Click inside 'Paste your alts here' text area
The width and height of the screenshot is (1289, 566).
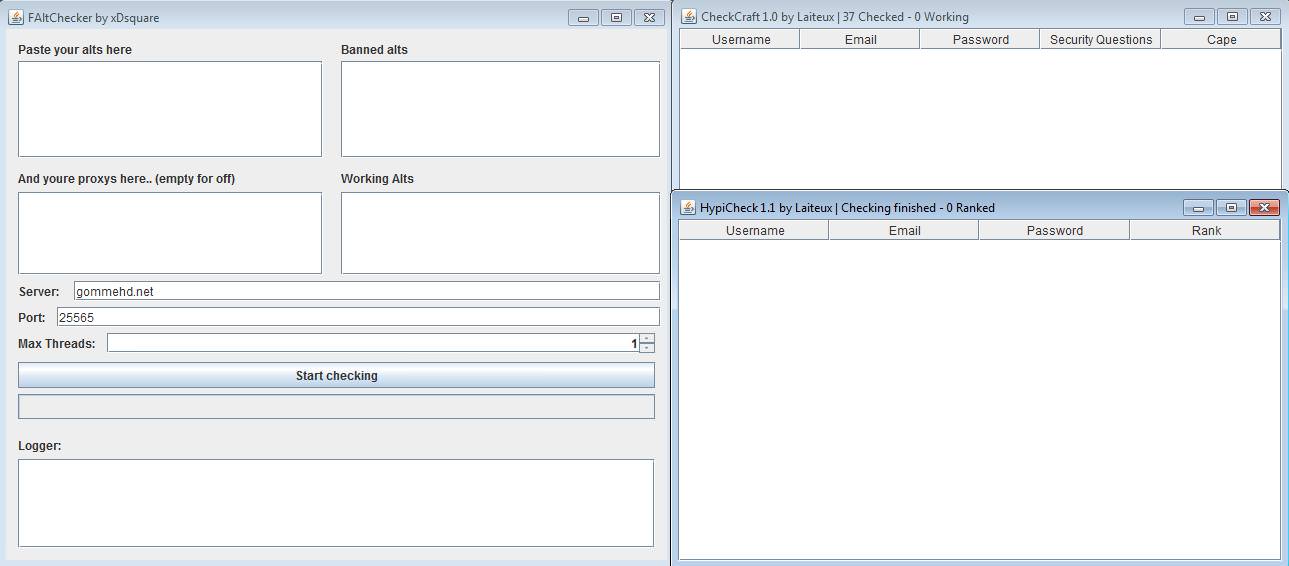tap(170, 109)
